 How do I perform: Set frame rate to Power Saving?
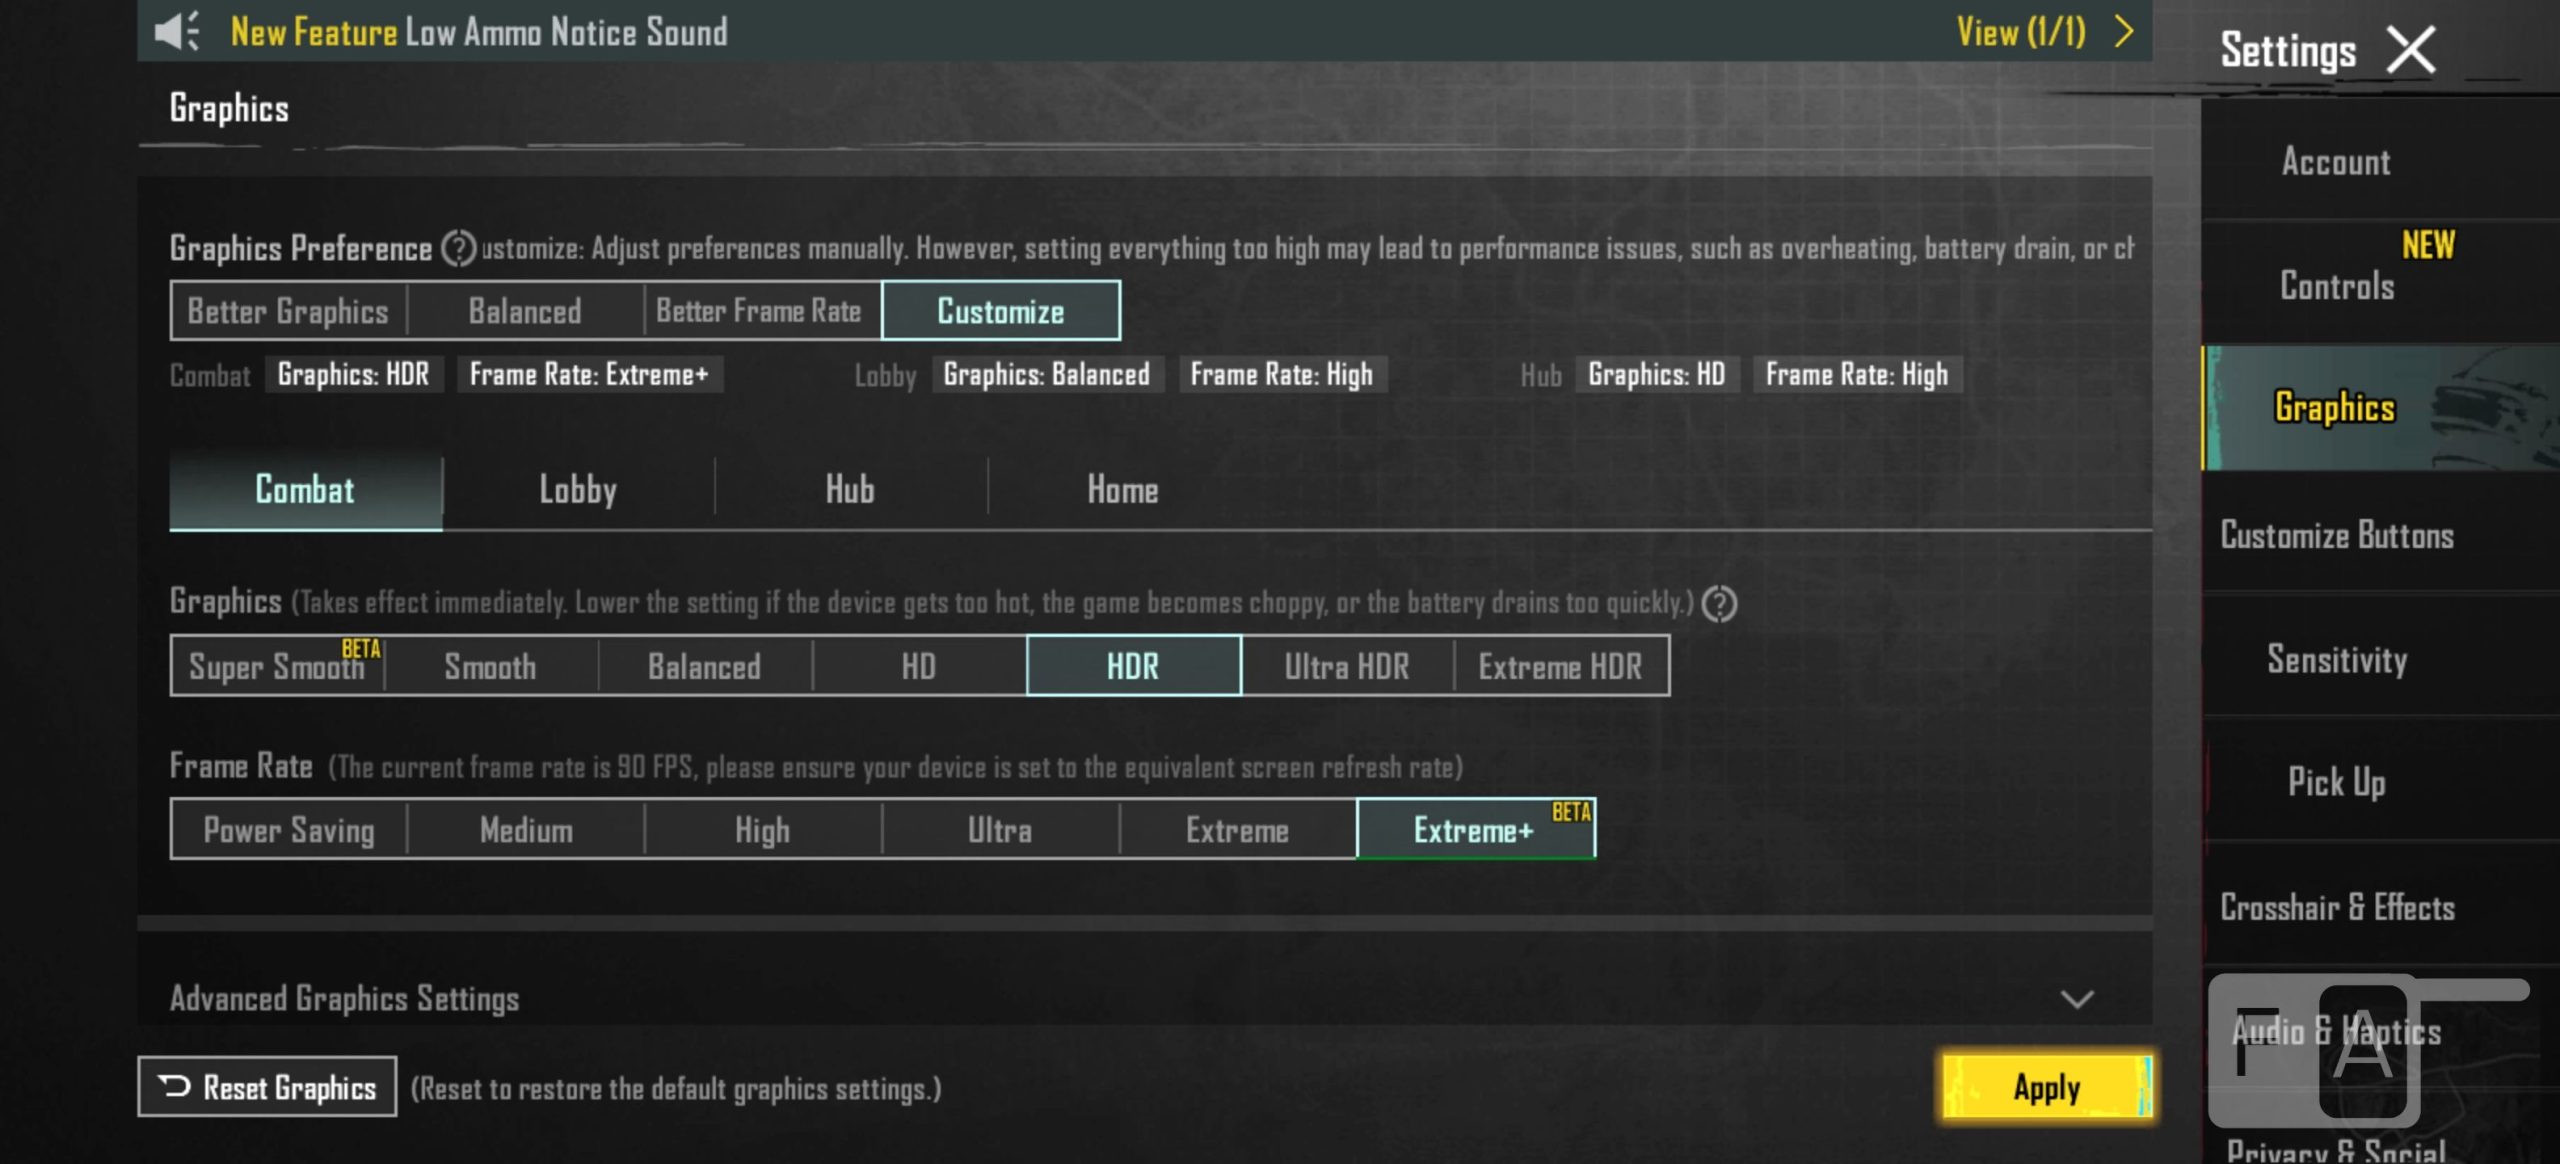pyautogui.click(x=289, y=829)
